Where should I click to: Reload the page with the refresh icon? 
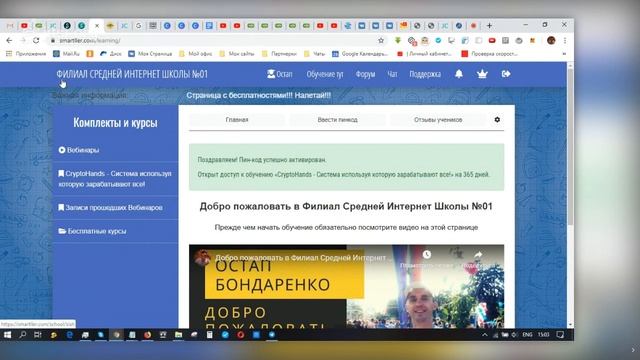click(36, 40)
